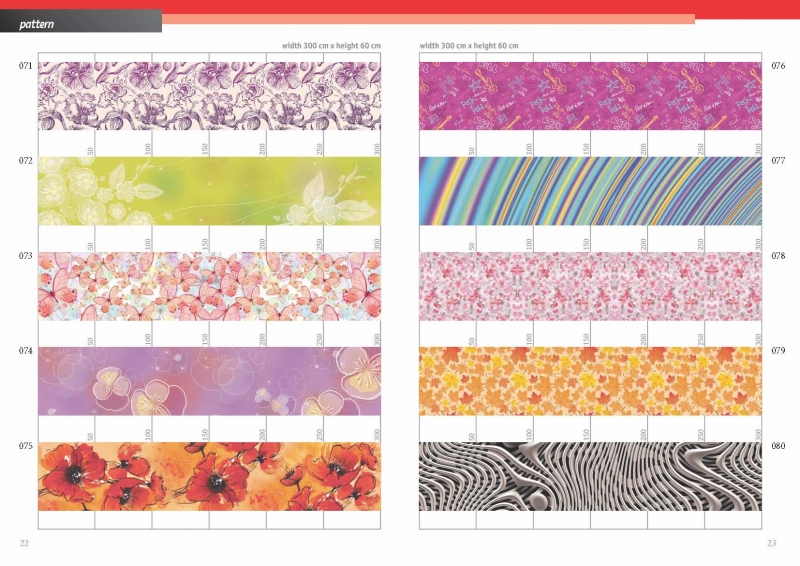Choose the gray wavy lines pattern 080
This screenshot has height=566, width=800.
point(590,476)
